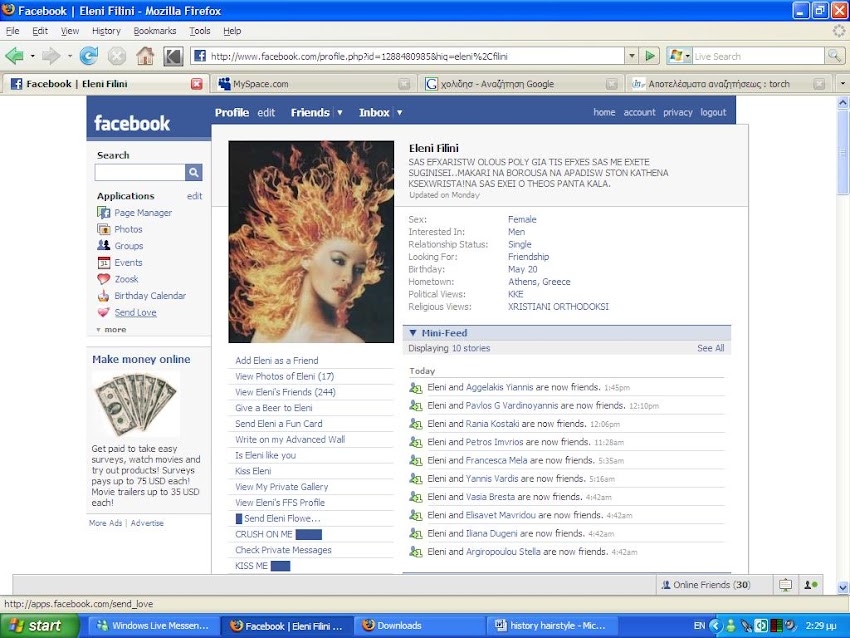Open Page Manager application icon
850x638 pixels.
point(104,212)
